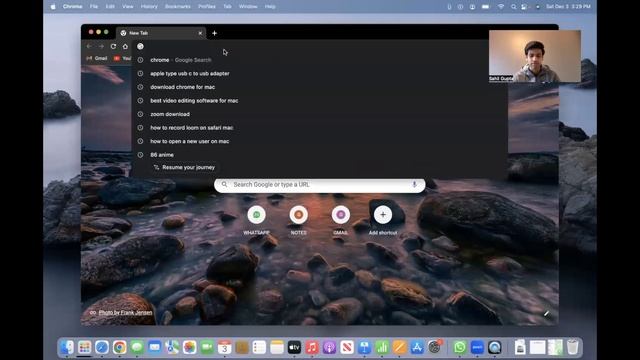
Task: Choose "how to open a new user on mac"
Action: click(x=319, y=141)
